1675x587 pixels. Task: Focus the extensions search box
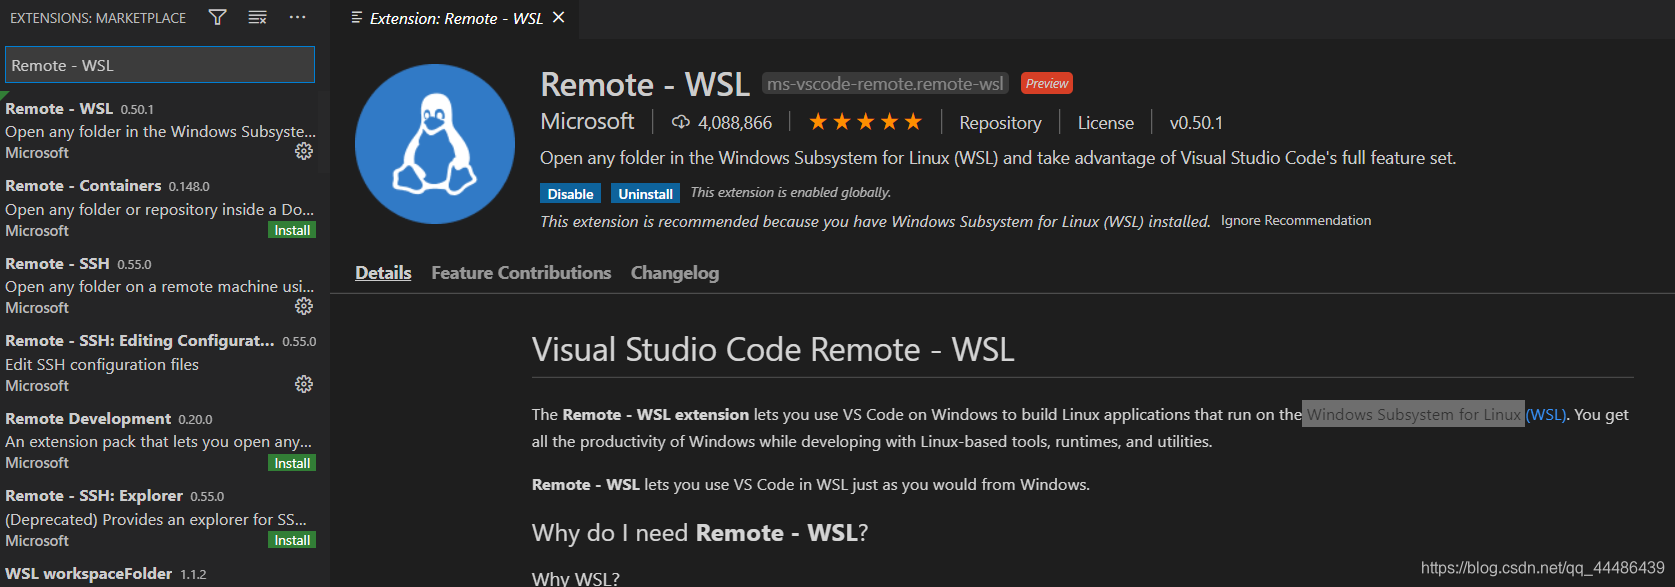click(x=160, y=65)
